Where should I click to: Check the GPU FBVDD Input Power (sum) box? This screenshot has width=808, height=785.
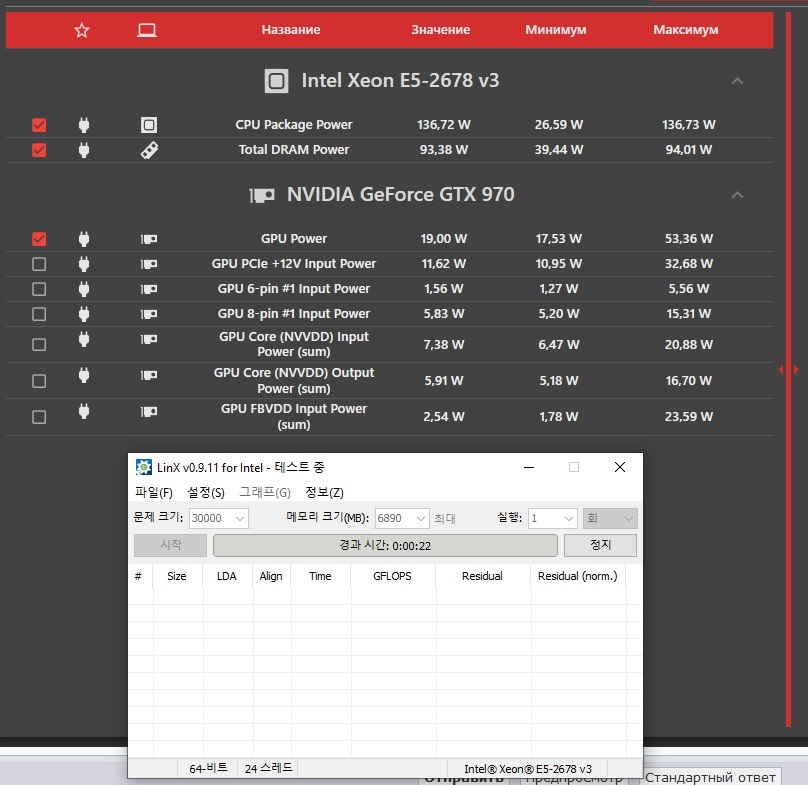(39, 417)
